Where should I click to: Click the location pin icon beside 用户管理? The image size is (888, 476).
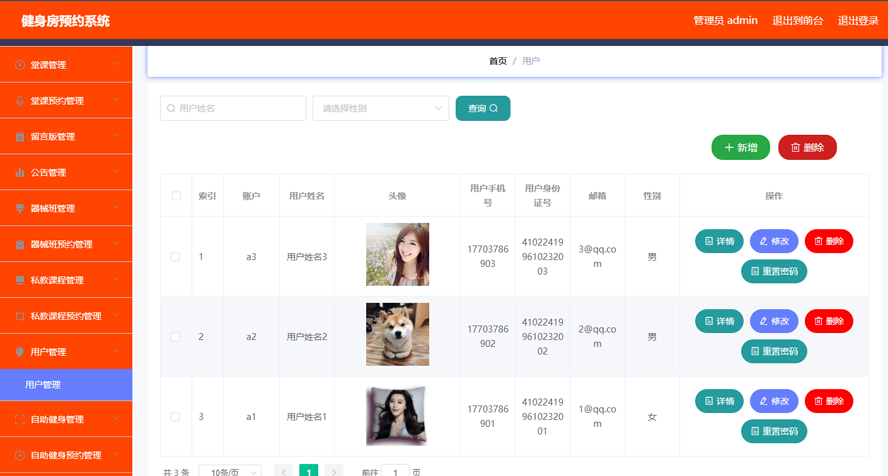tap(20, 352)
